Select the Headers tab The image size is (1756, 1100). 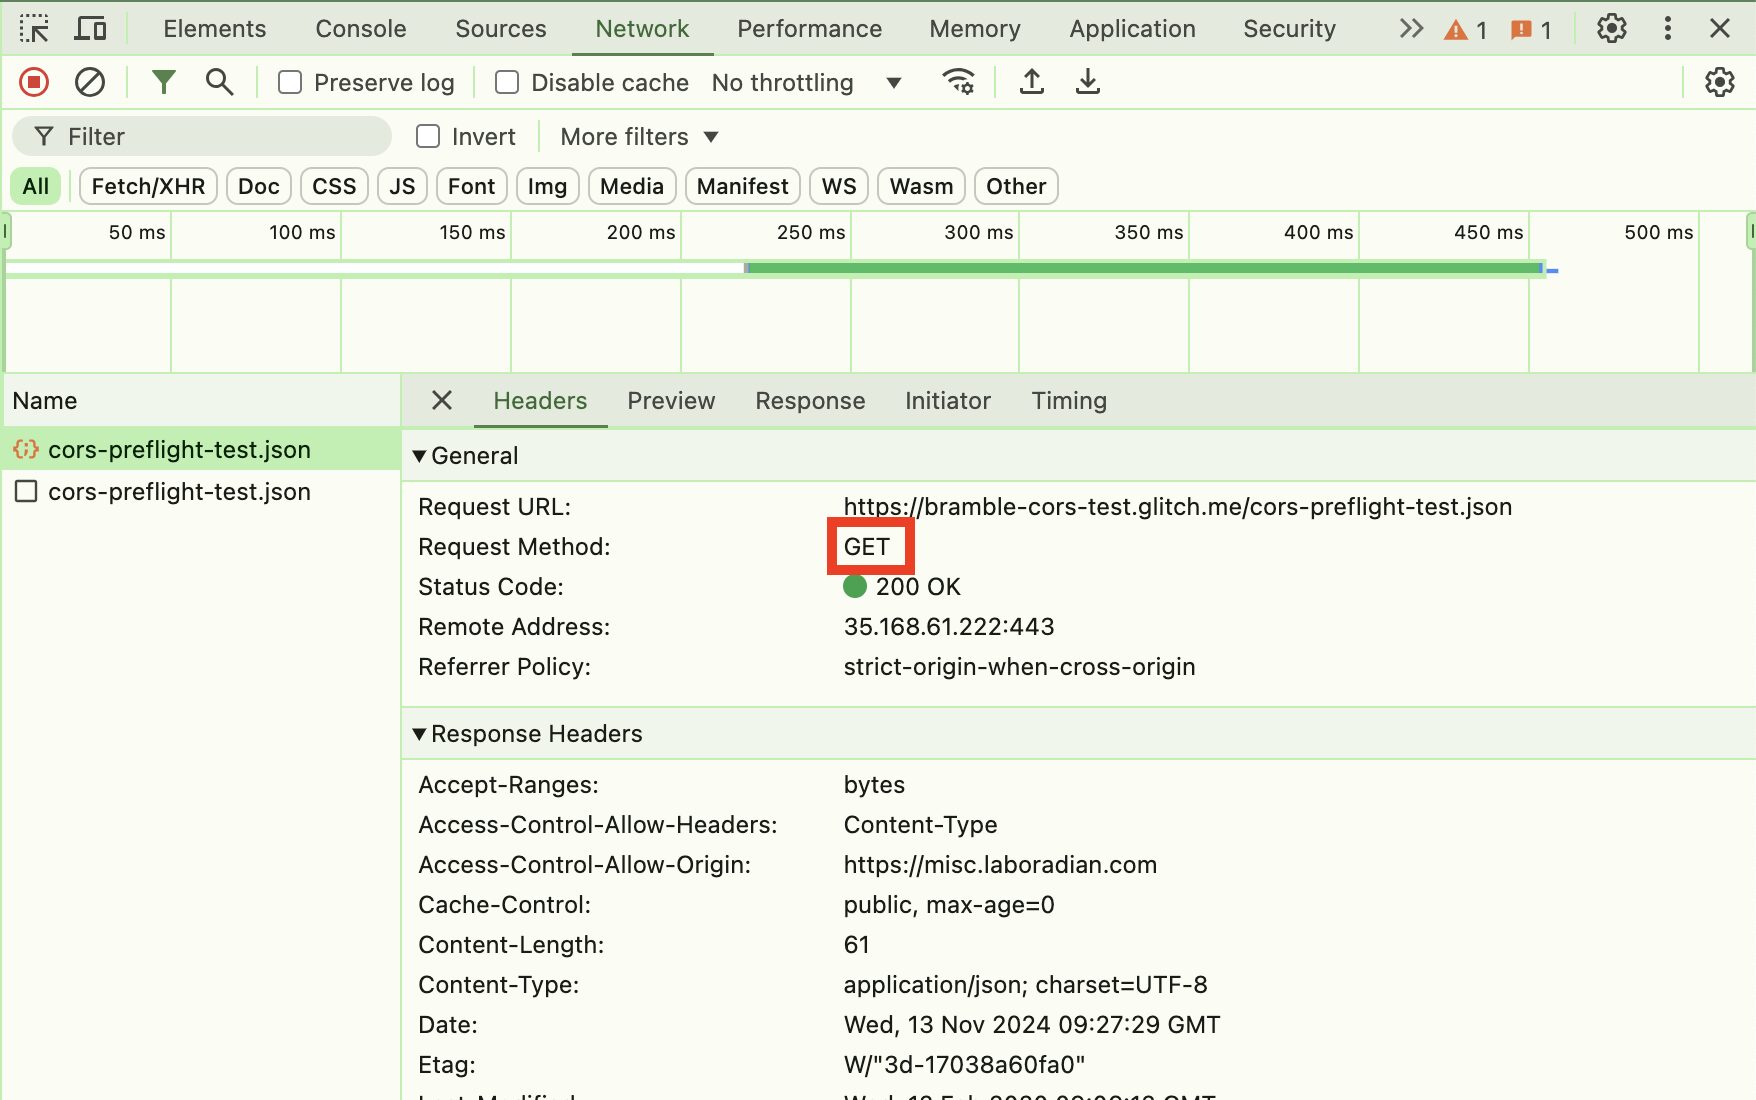tap(540, 400)
